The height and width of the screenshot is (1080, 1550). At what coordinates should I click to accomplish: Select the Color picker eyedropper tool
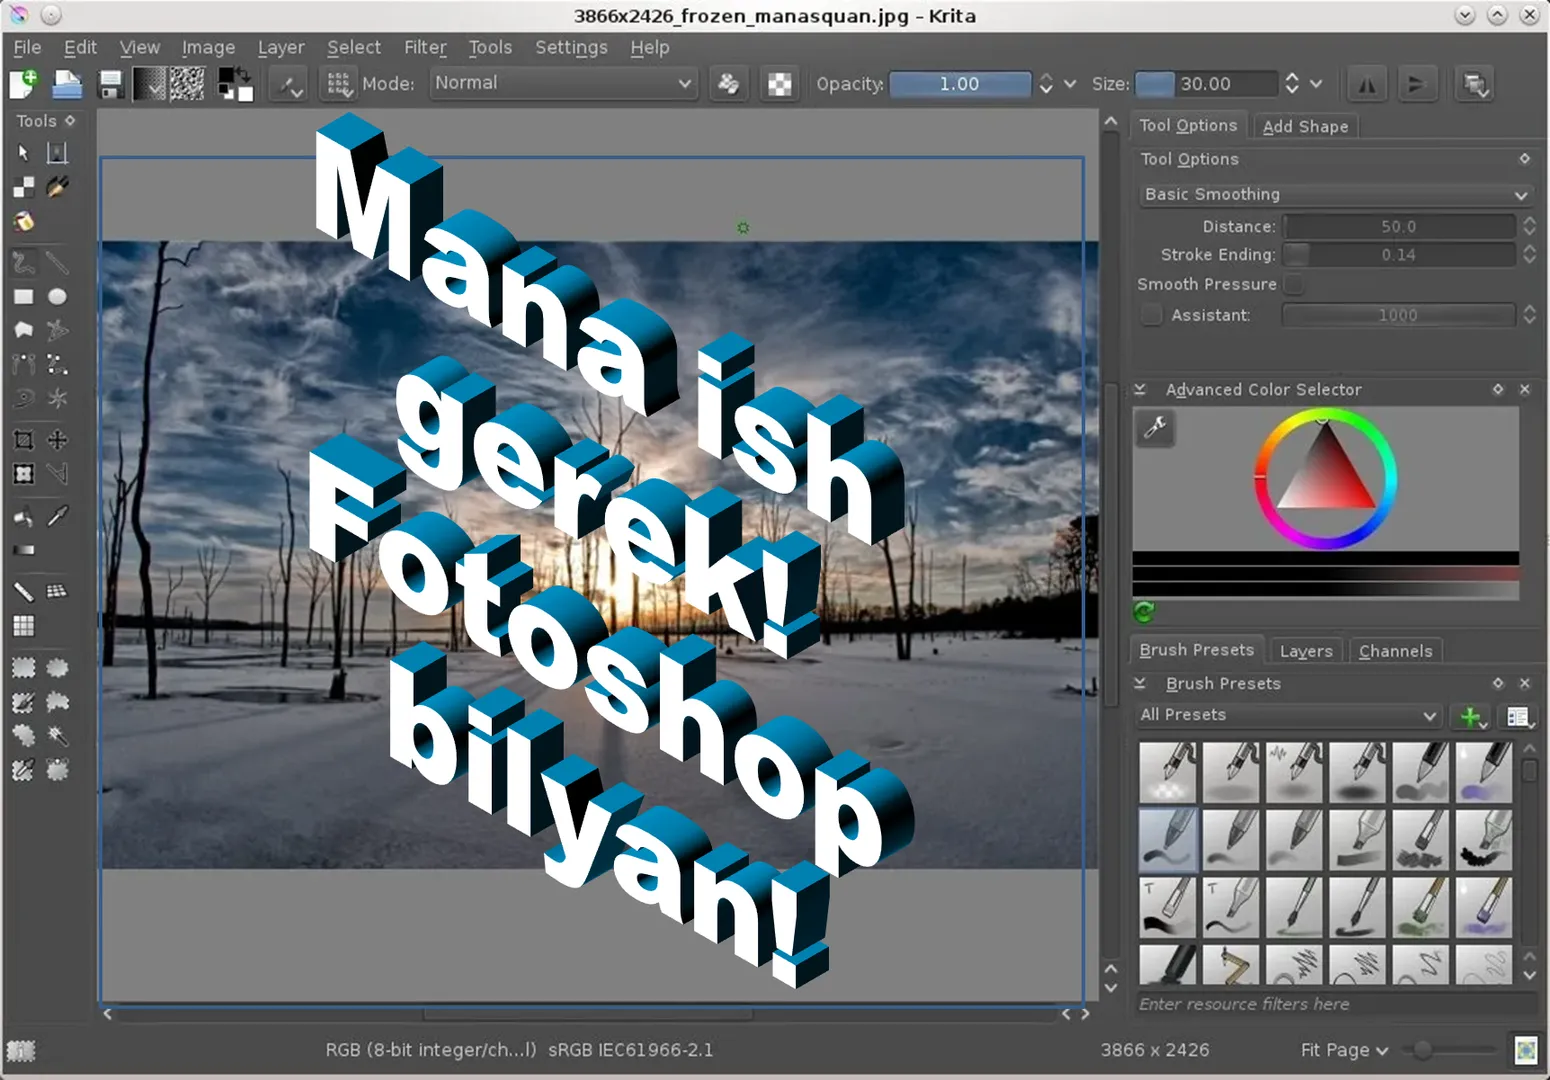57,517
